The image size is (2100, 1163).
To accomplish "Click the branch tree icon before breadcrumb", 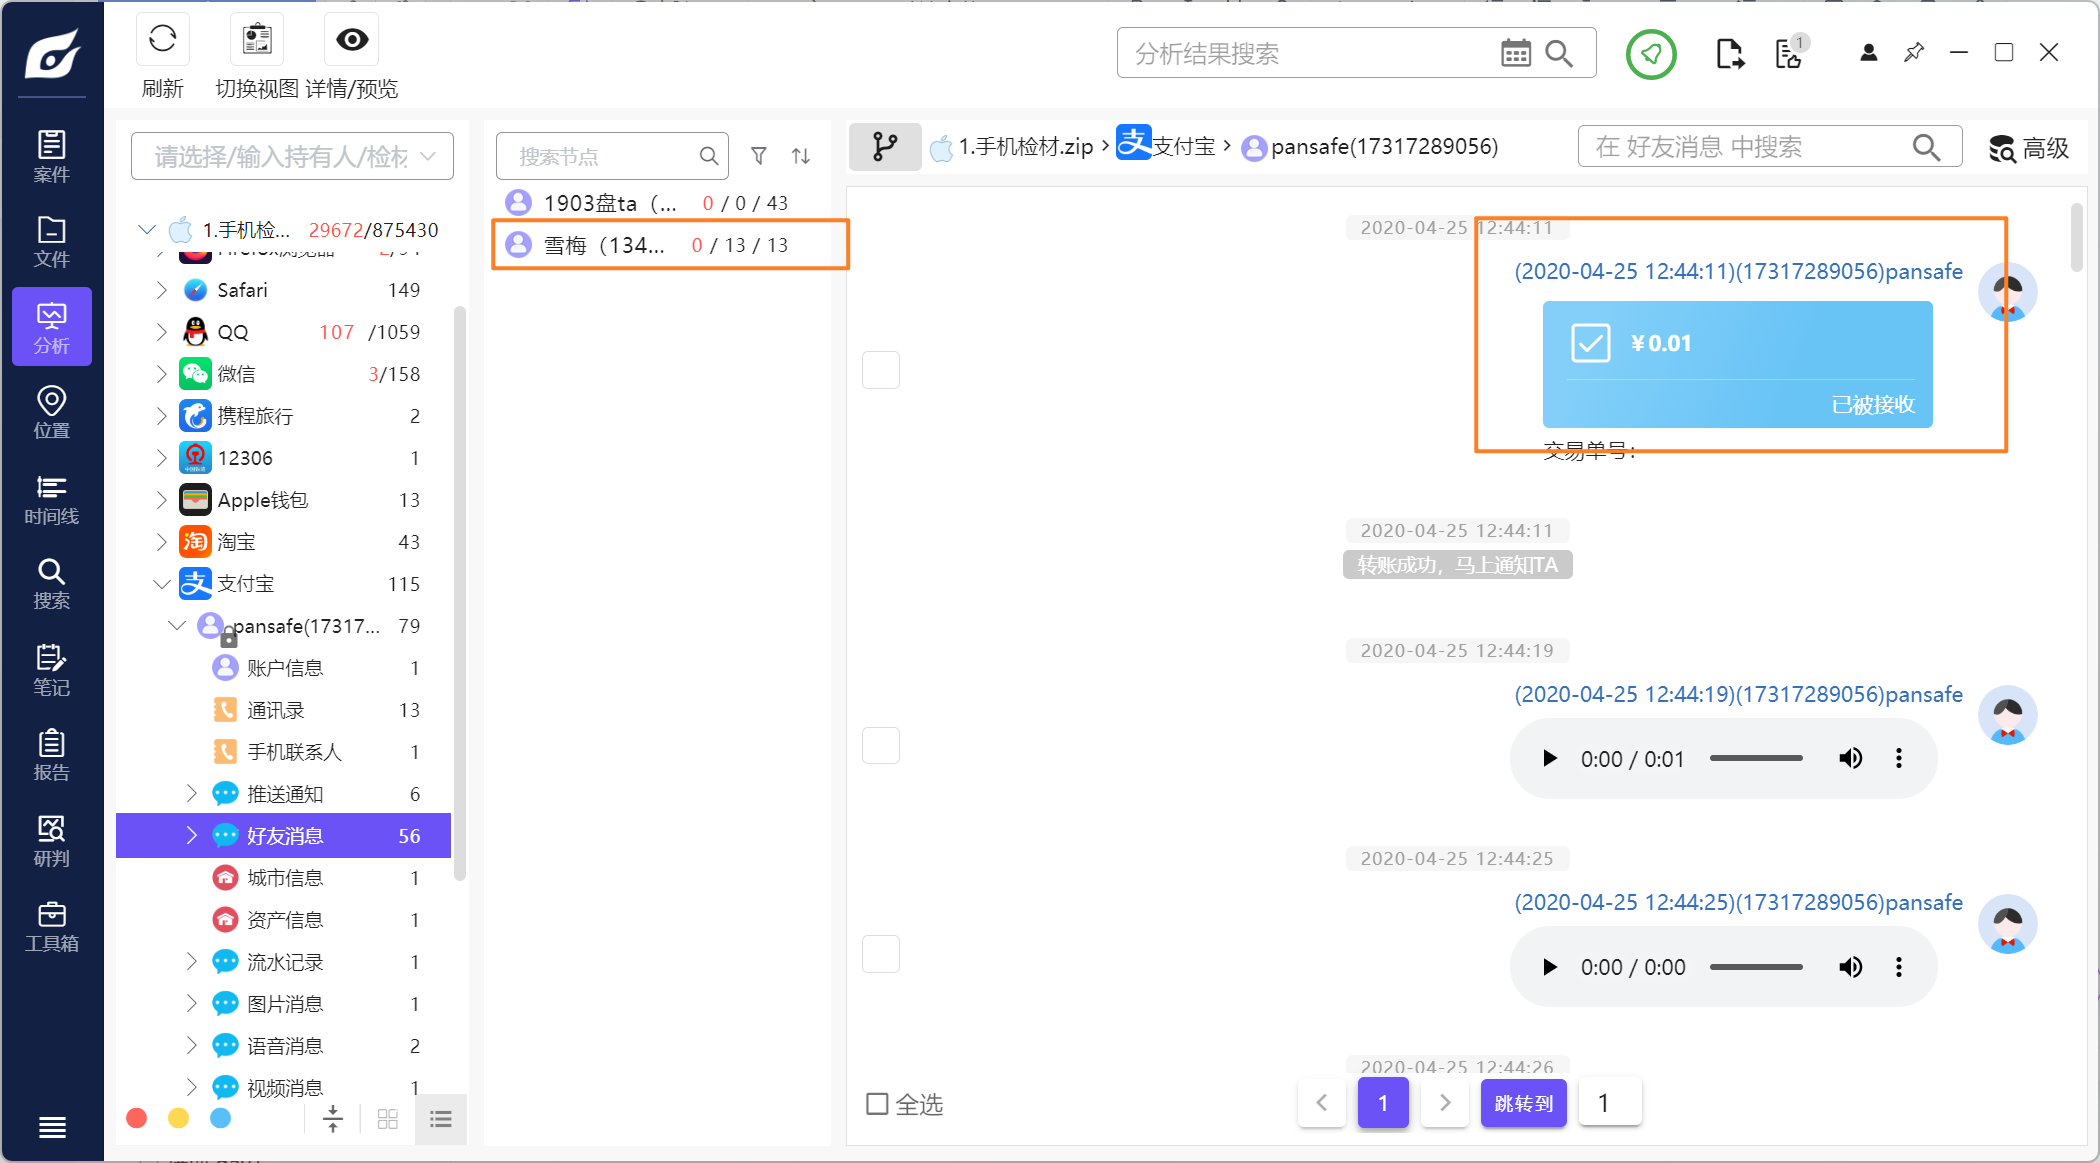I will coord(885,147).
